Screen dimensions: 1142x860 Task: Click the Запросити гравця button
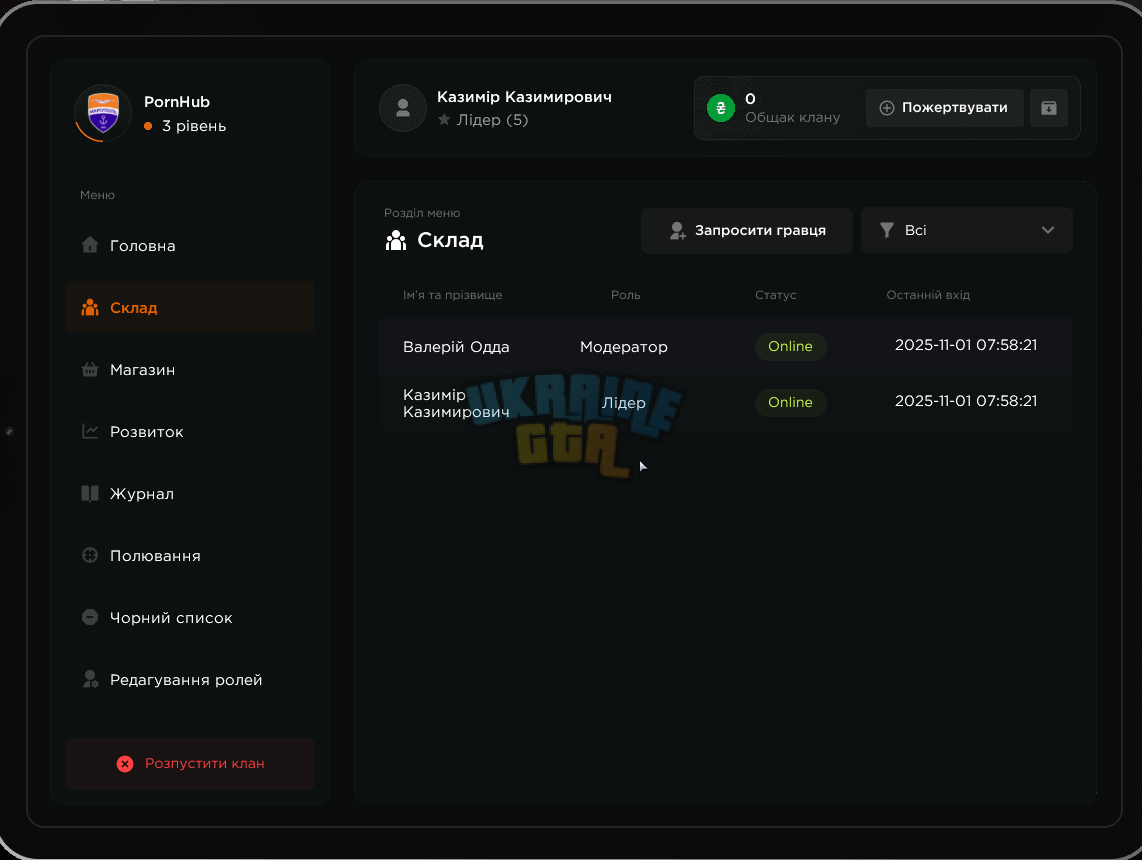click(747, 230)
